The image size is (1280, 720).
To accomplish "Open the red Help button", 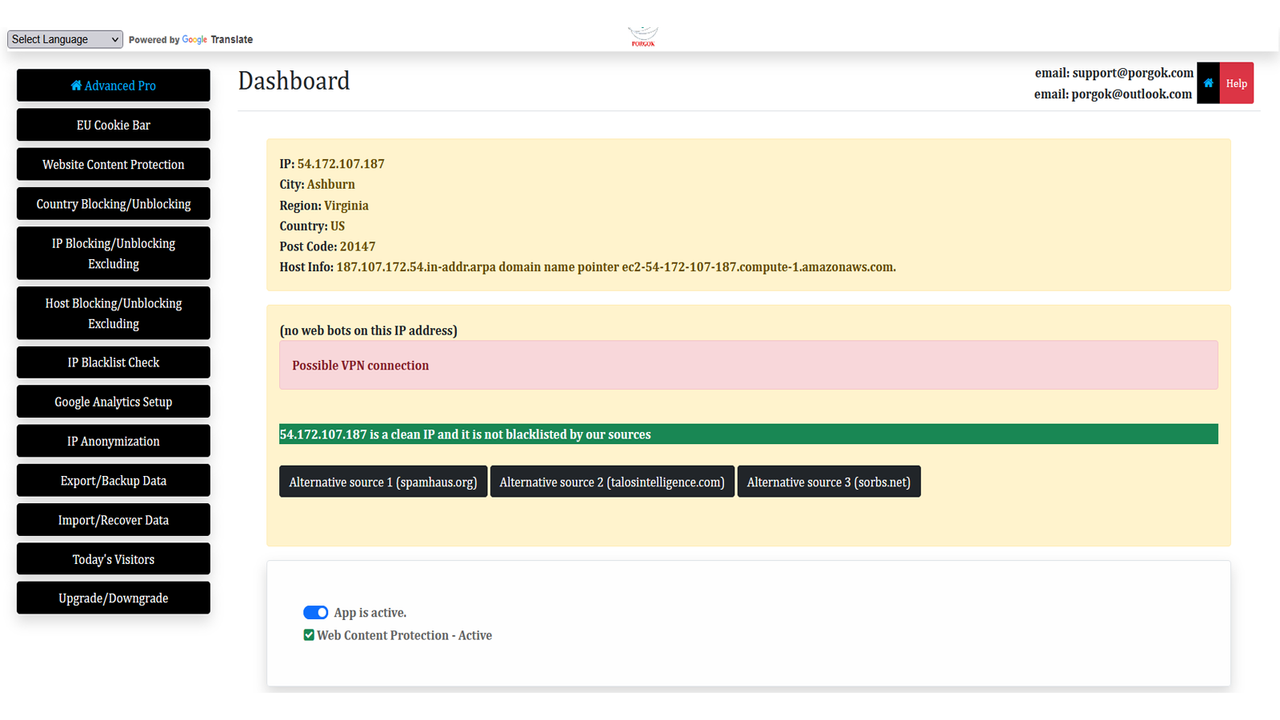I will click(1237, 84).
